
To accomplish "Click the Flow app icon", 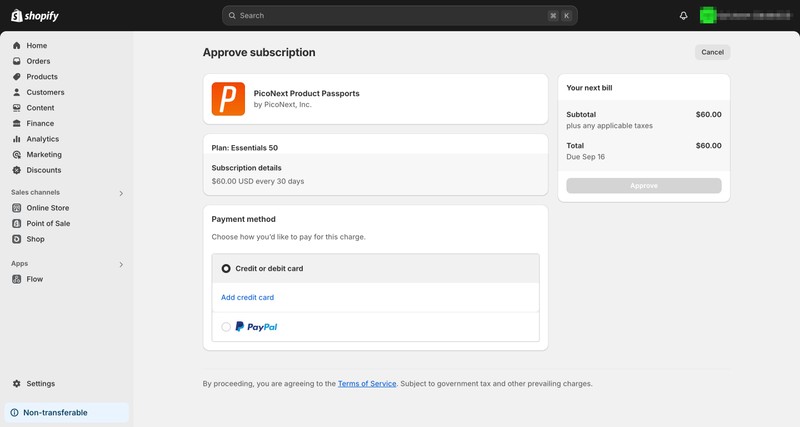I will (x=17, y=279).
